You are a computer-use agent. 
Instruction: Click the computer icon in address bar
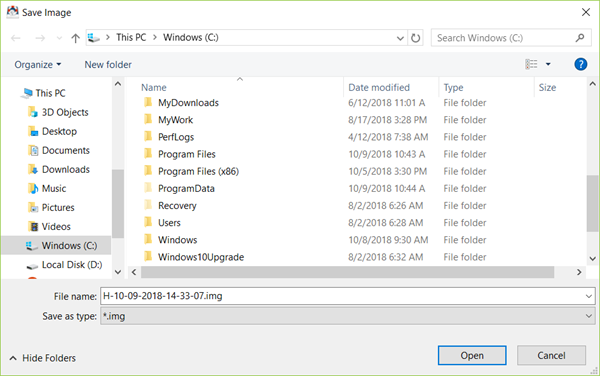pyautogui.click(x=94, y=37)
